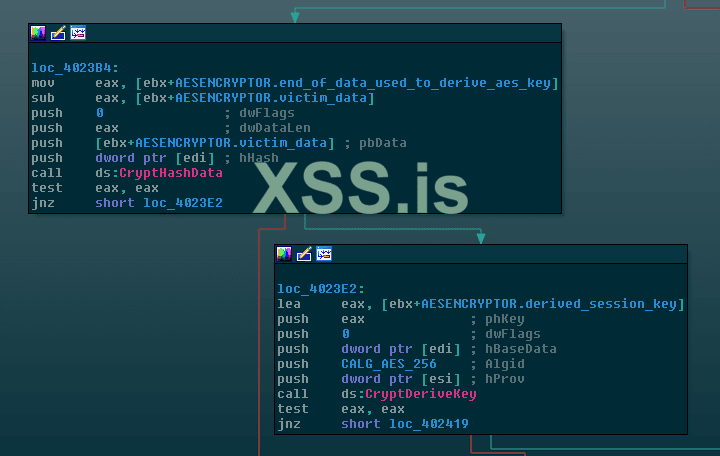The height and width of the screenshot is (456, 720).
Task: Select label loc_4023E2:
Action: click(x=321, y=289)
